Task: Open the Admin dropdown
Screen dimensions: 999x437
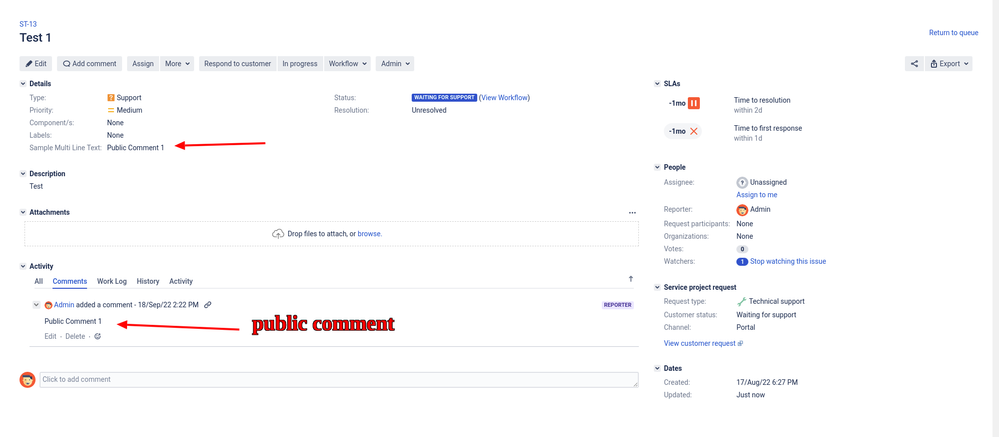Action: [395, 64]
